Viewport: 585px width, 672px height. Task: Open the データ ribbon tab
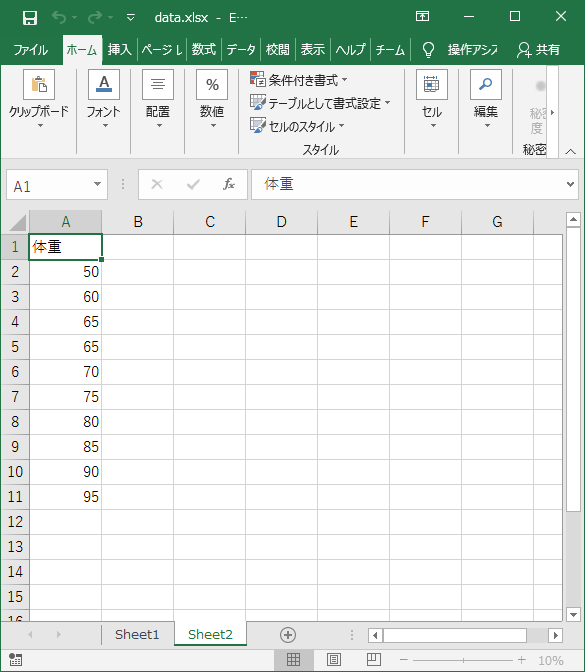[x=241, y=50]
